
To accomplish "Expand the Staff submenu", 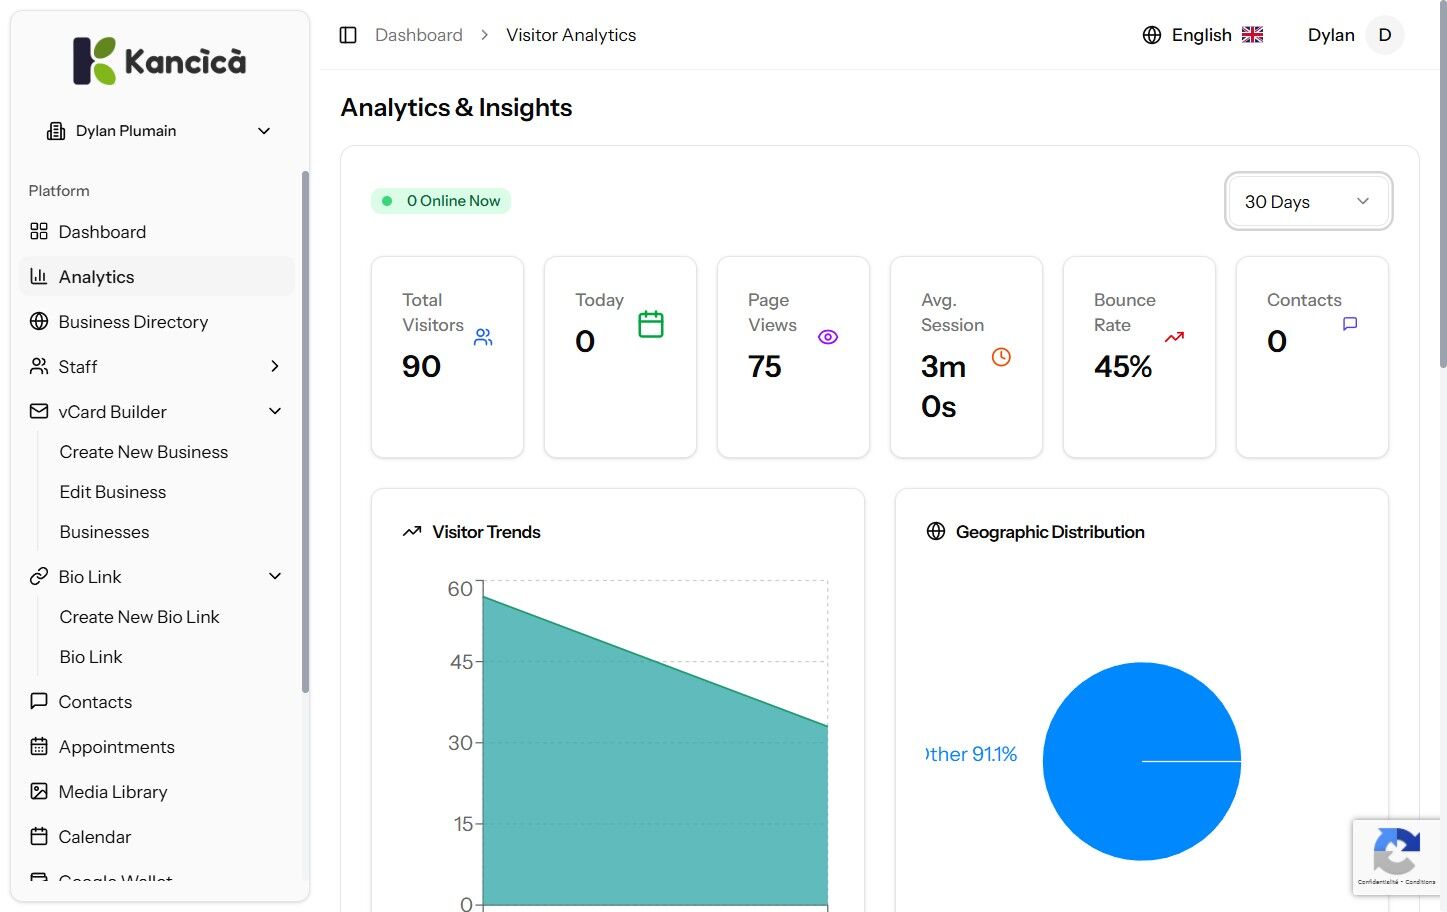I will click(274, 367).
